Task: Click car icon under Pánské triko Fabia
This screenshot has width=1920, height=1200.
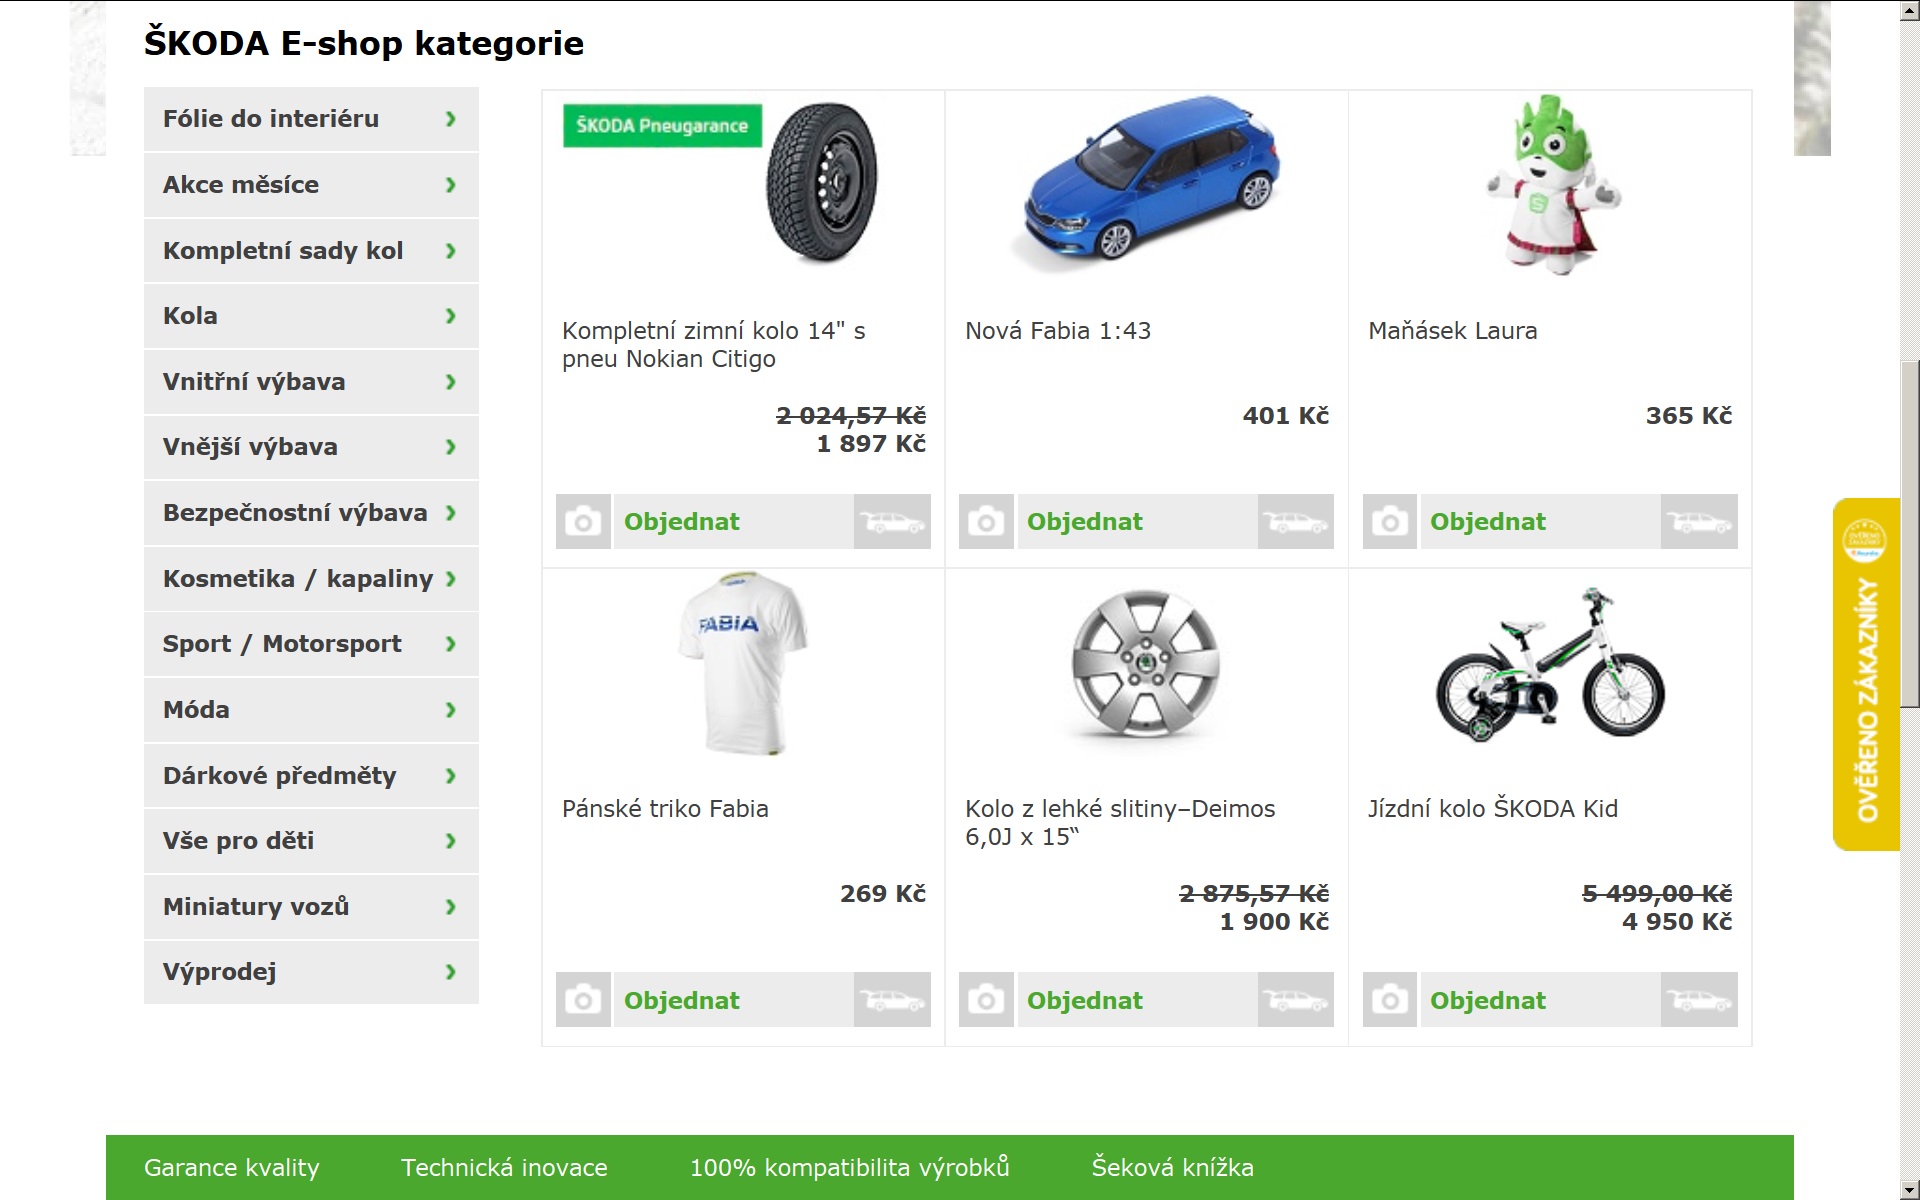Action: click(892, 999)
